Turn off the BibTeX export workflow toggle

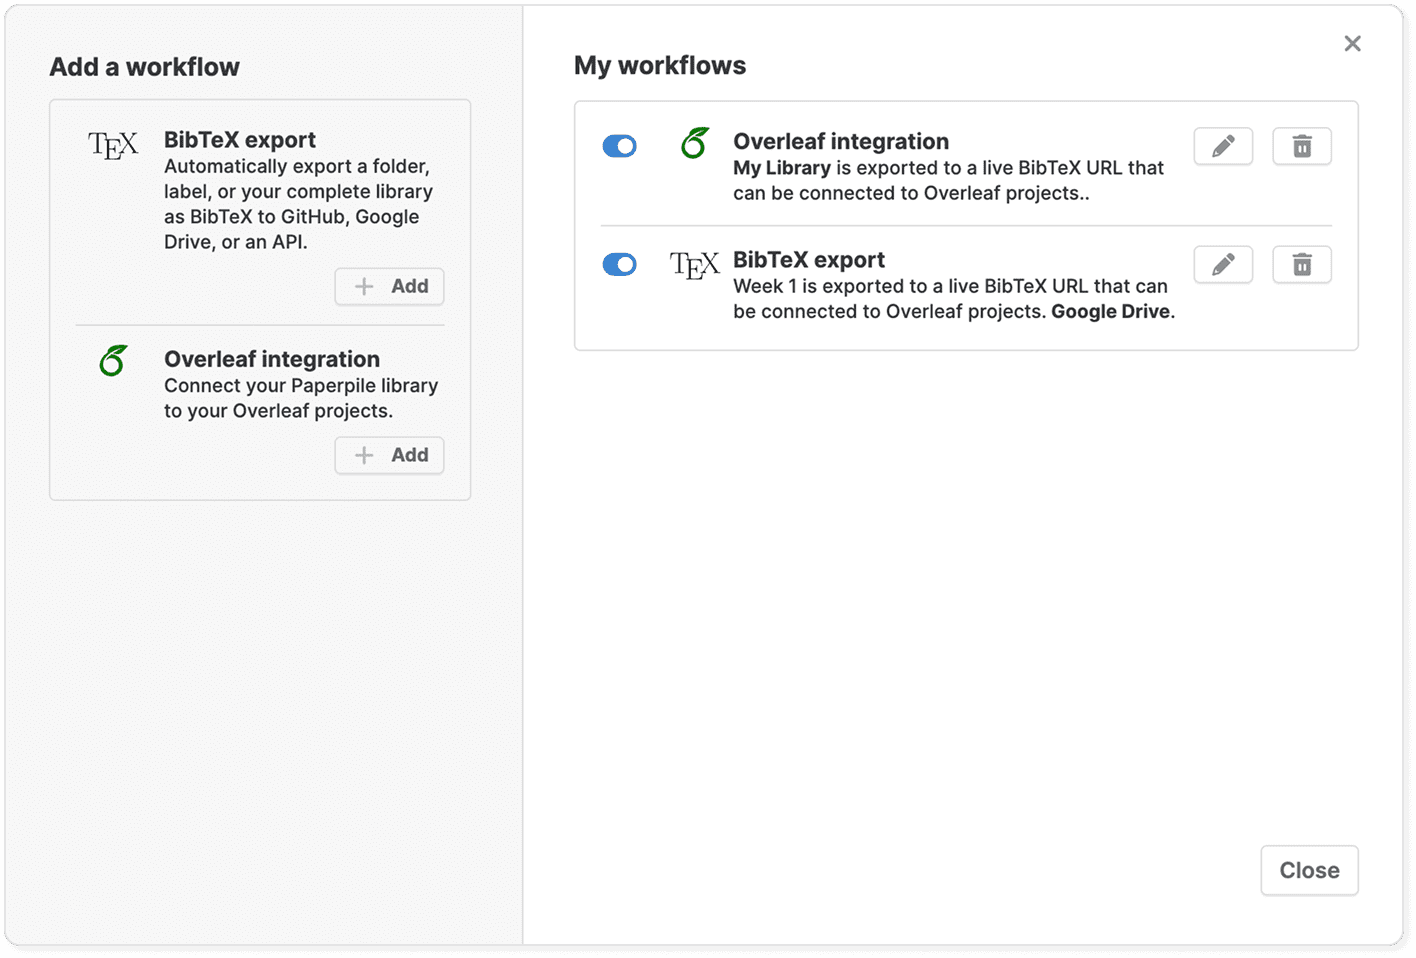pos(619,265)
